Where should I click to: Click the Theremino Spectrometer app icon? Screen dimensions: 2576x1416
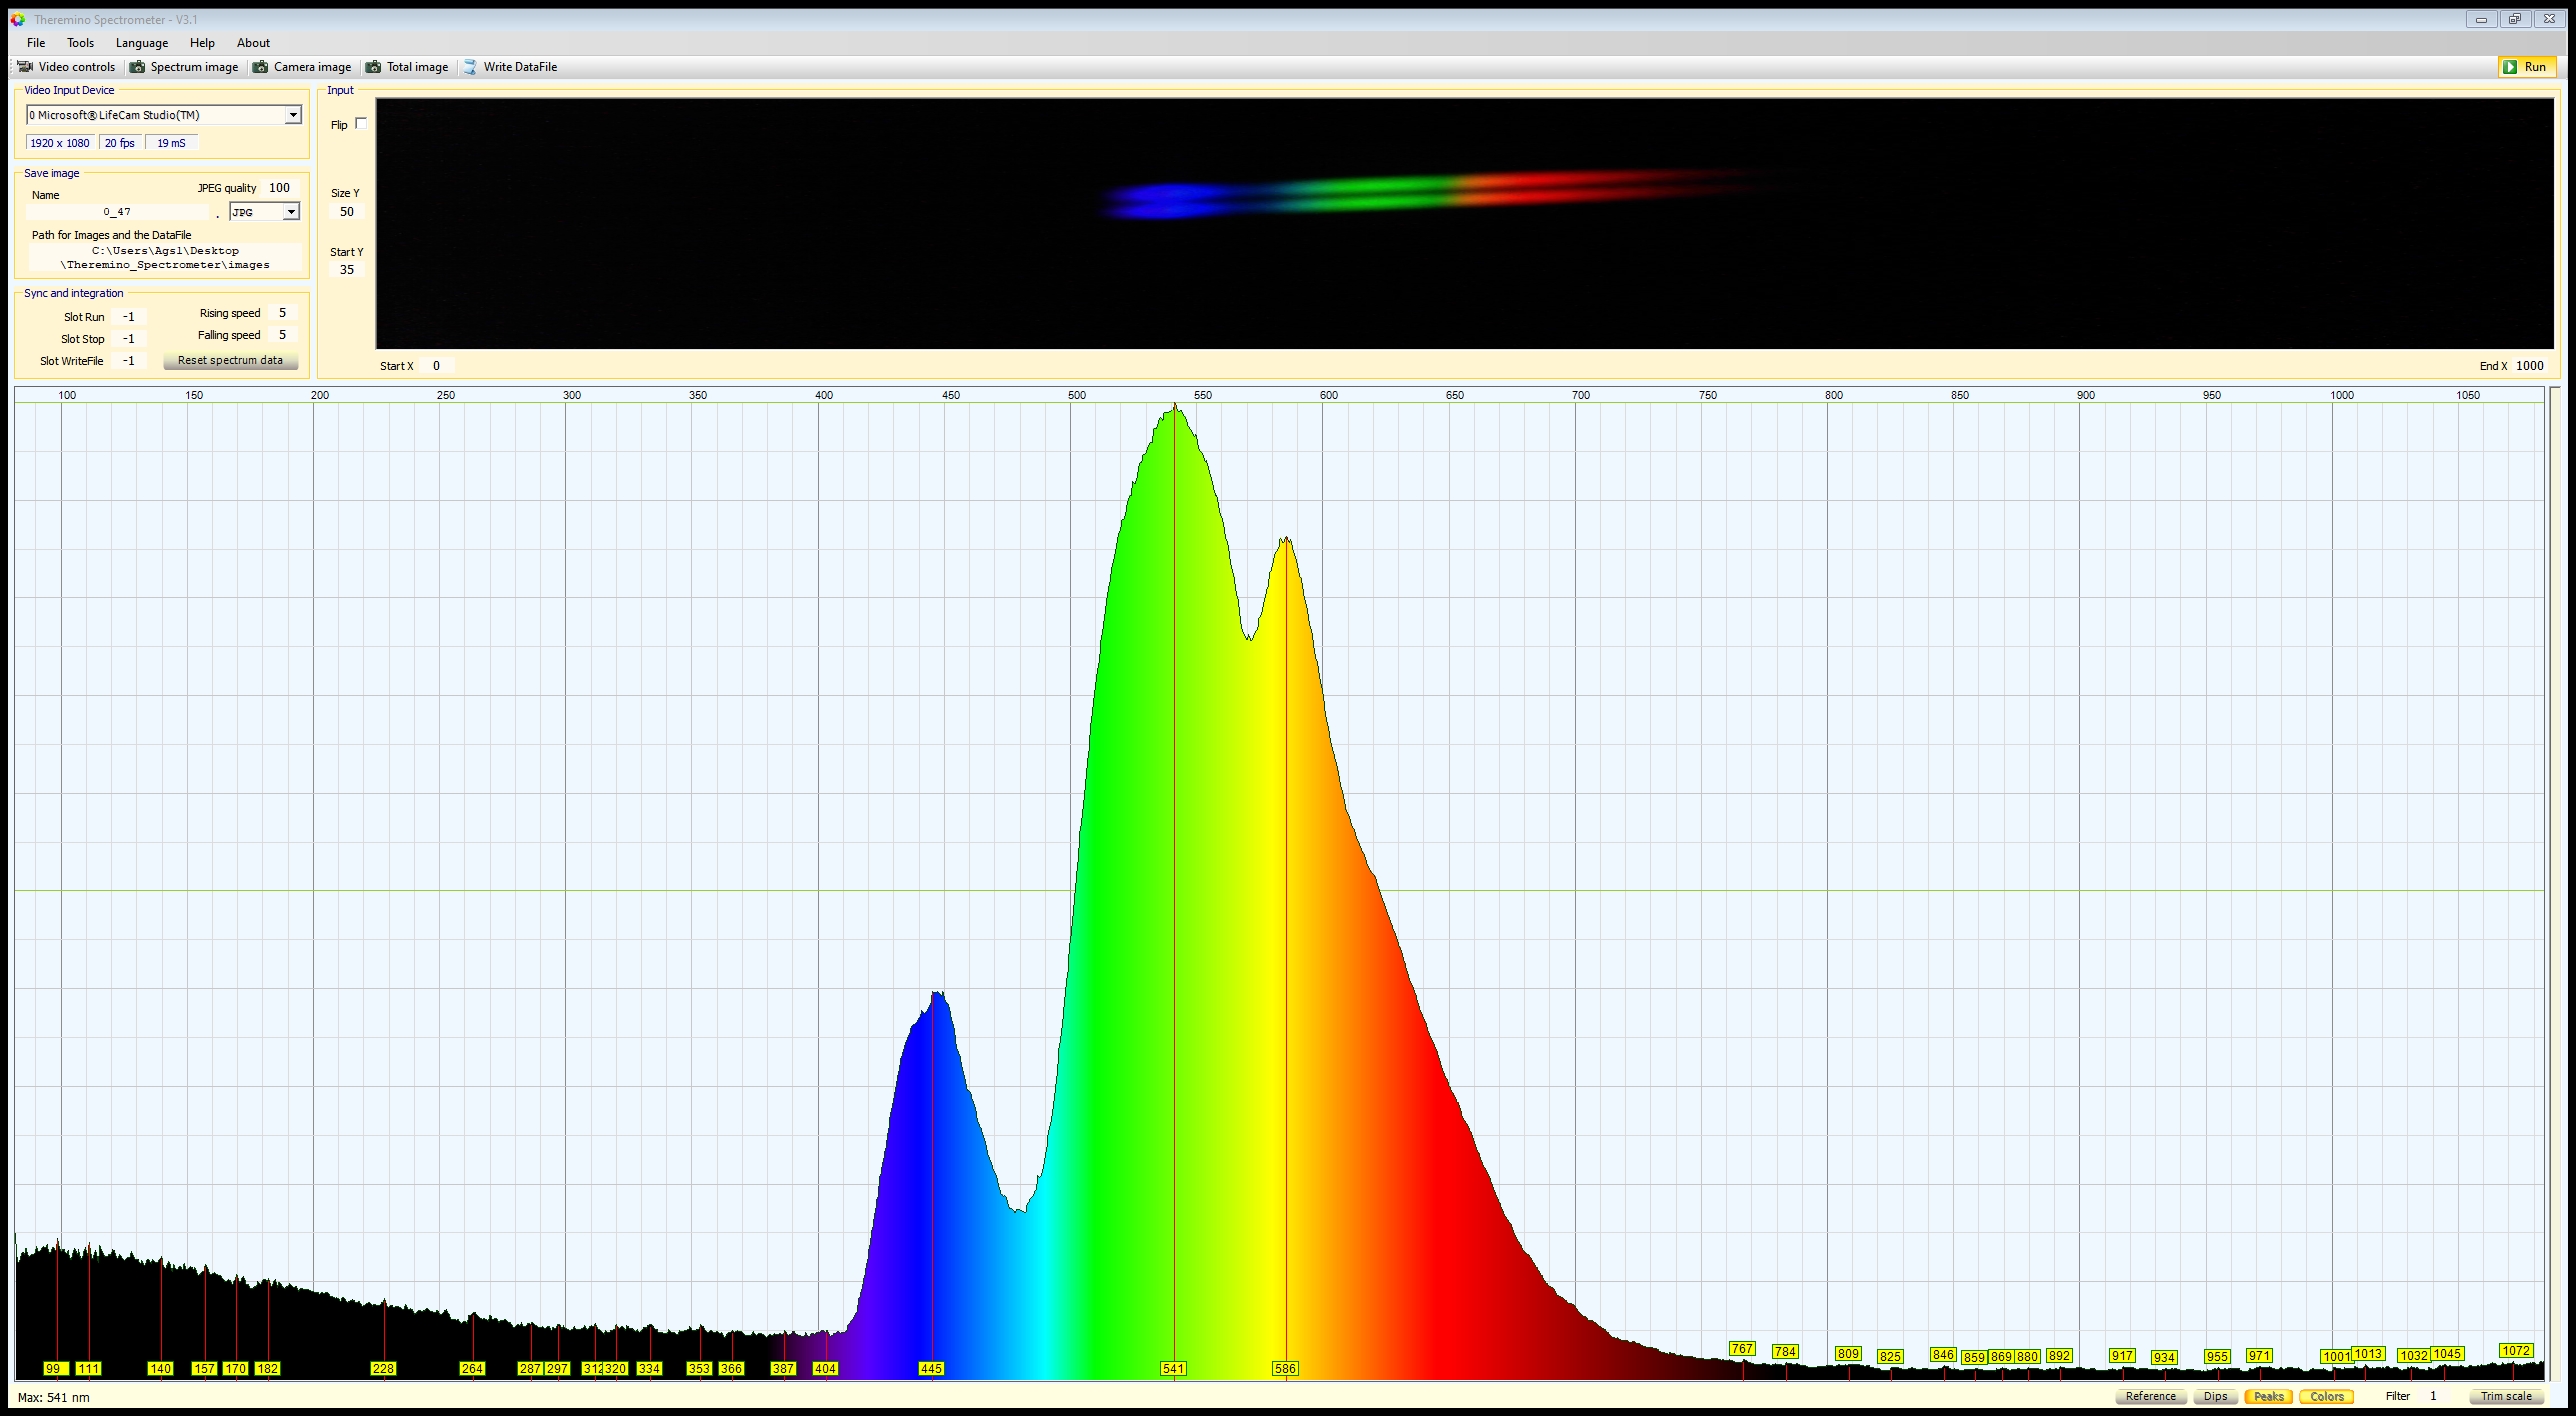(17, 19)
